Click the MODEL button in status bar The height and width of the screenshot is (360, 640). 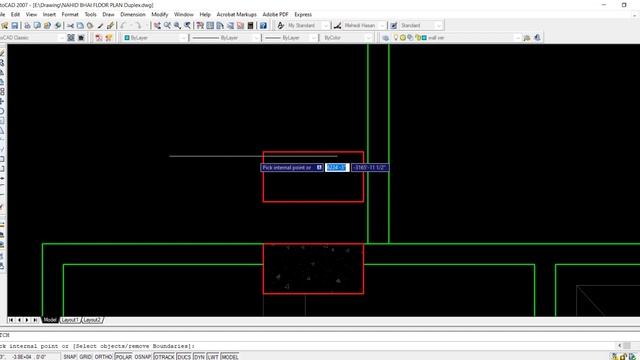coord(230,357)
